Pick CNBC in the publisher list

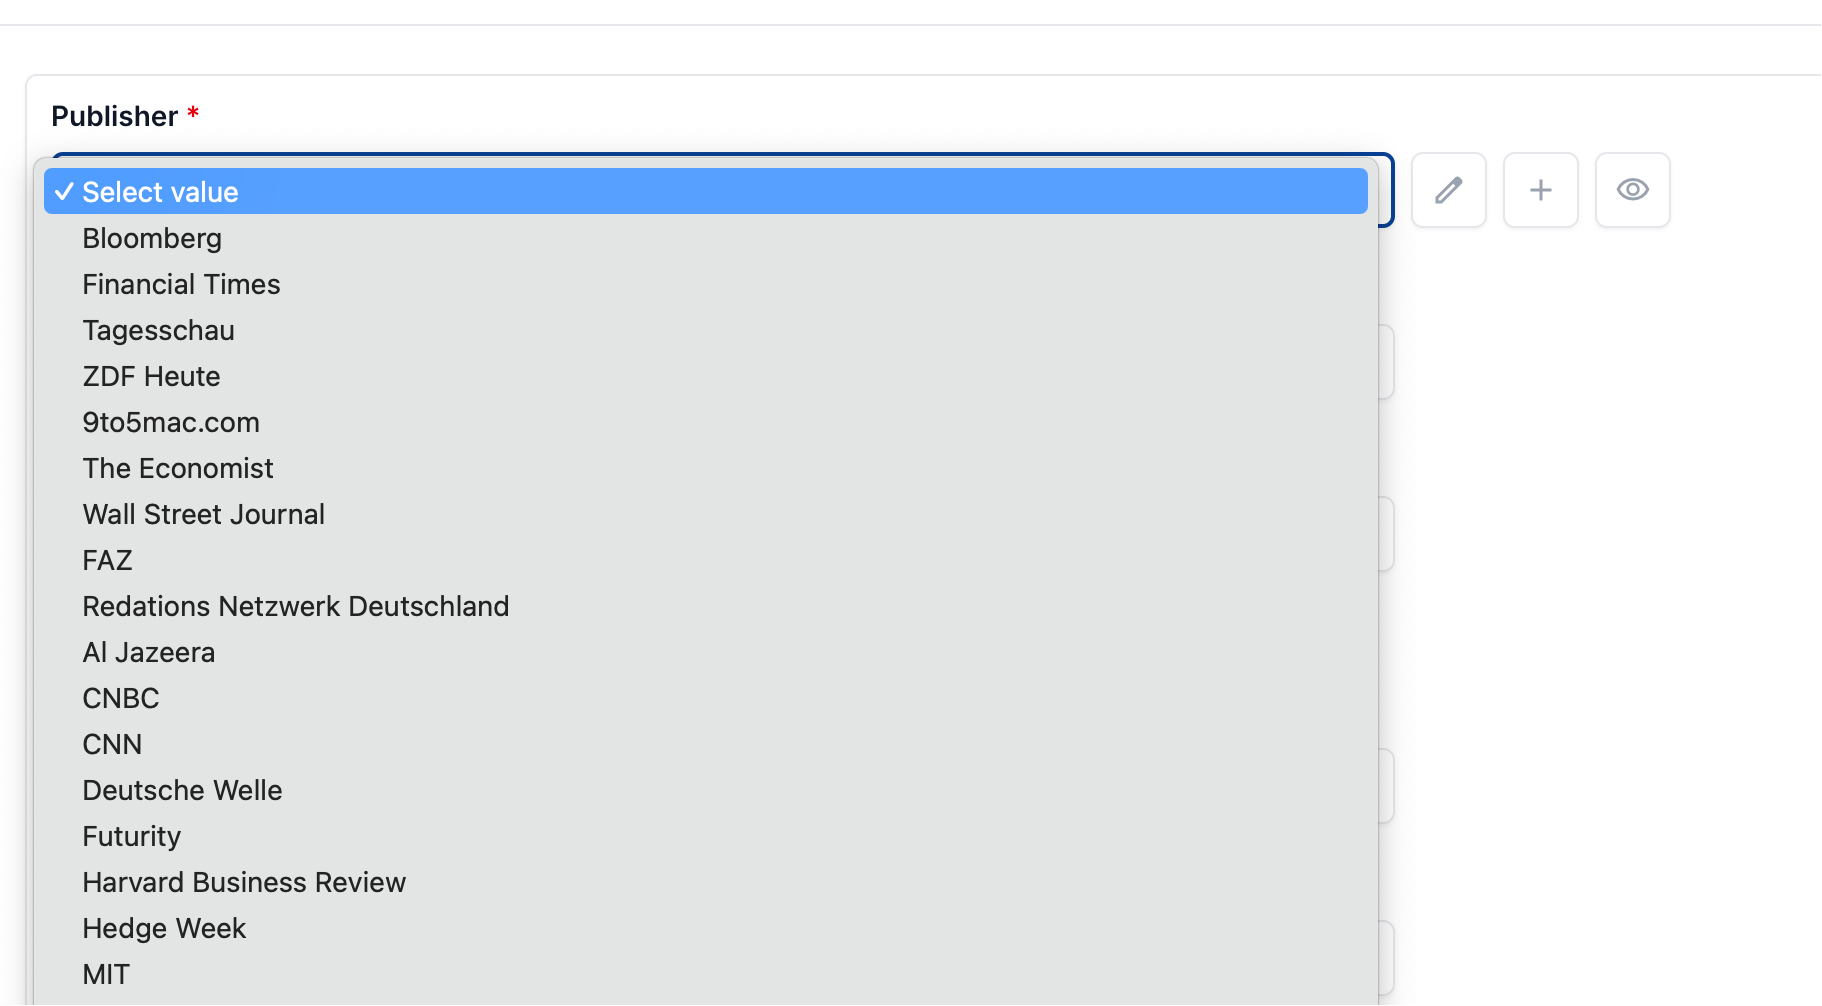(x=705, y=698)
